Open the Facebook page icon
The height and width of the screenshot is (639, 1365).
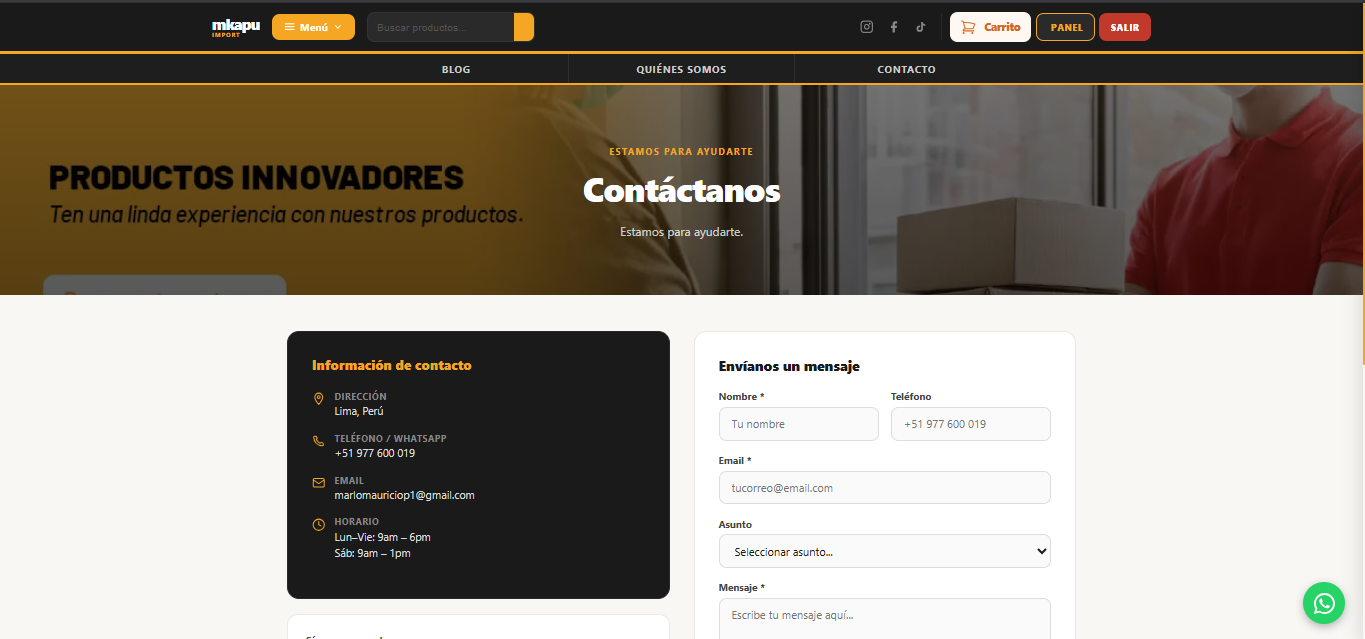point(894,27)
